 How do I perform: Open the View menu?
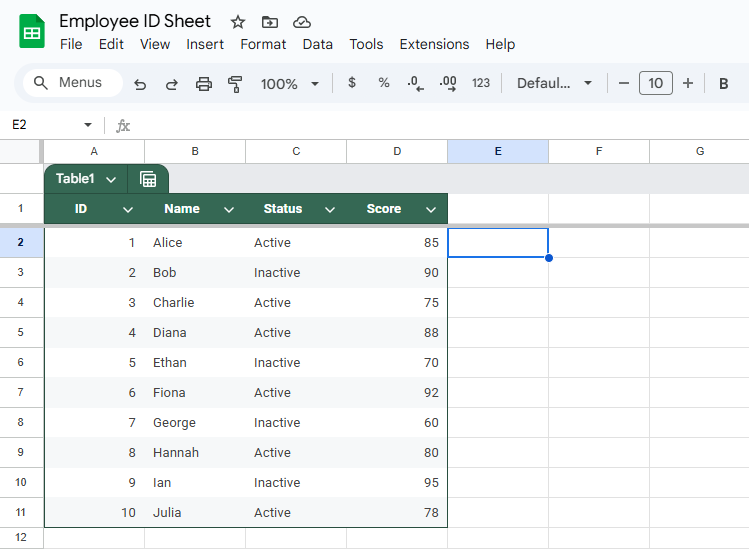[x=155, y=44]
